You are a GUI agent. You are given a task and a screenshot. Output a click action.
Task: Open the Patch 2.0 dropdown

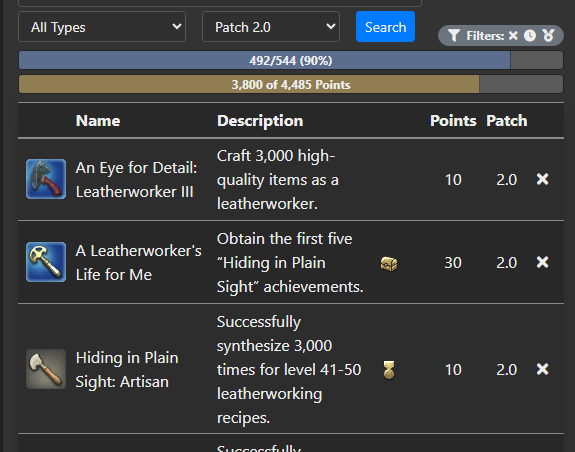point(271,27)
